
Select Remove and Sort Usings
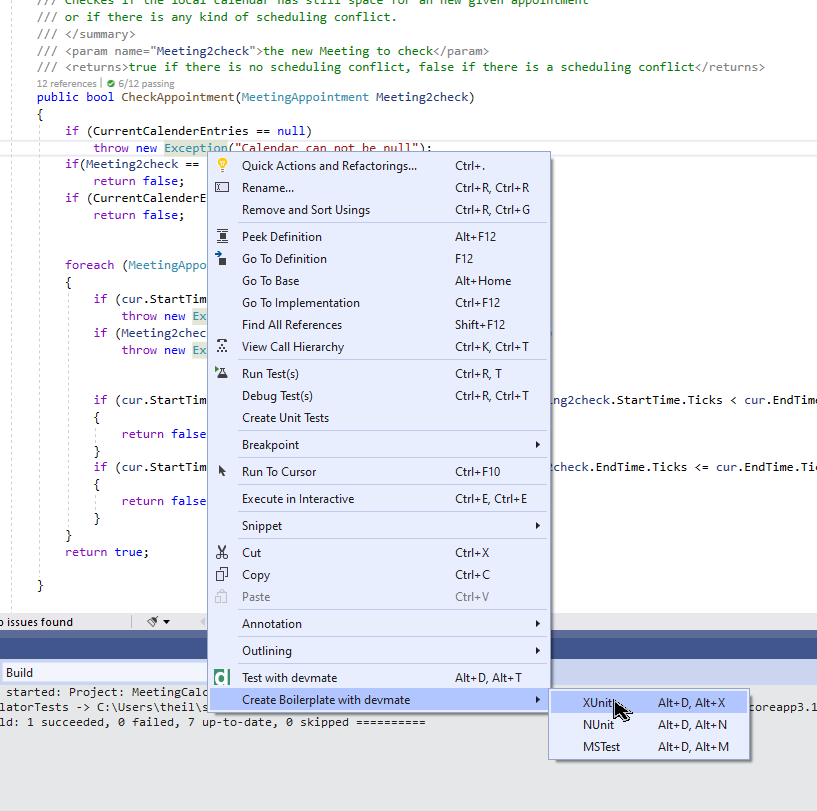tap(379, 210)
